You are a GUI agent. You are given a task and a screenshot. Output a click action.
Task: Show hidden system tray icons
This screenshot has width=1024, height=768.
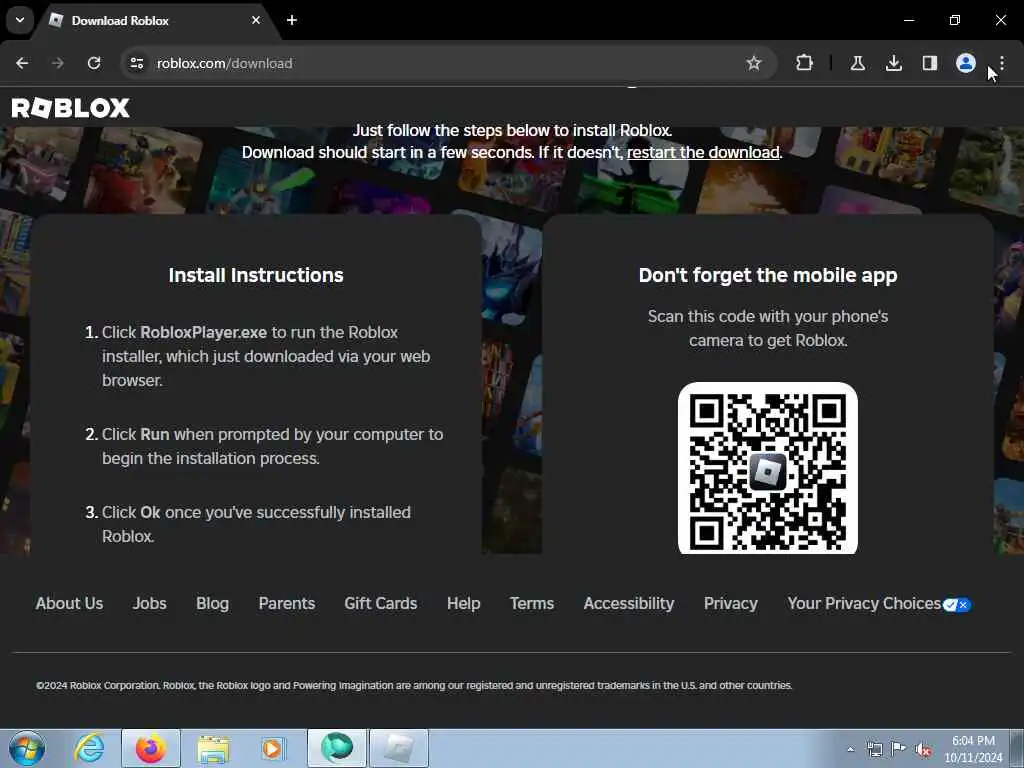850,750
